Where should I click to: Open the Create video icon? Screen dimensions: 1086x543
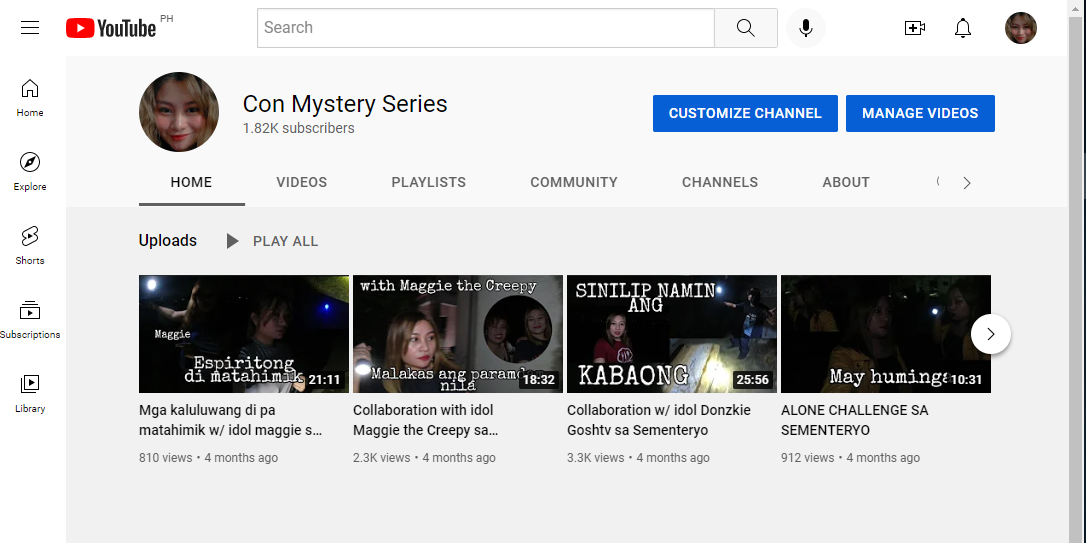point(914,28)
